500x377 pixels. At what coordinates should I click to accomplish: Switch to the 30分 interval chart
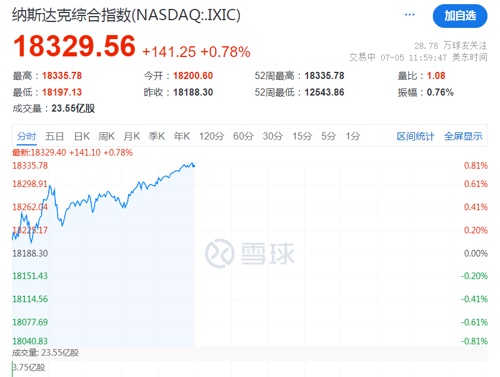click(x=273, y=136)
